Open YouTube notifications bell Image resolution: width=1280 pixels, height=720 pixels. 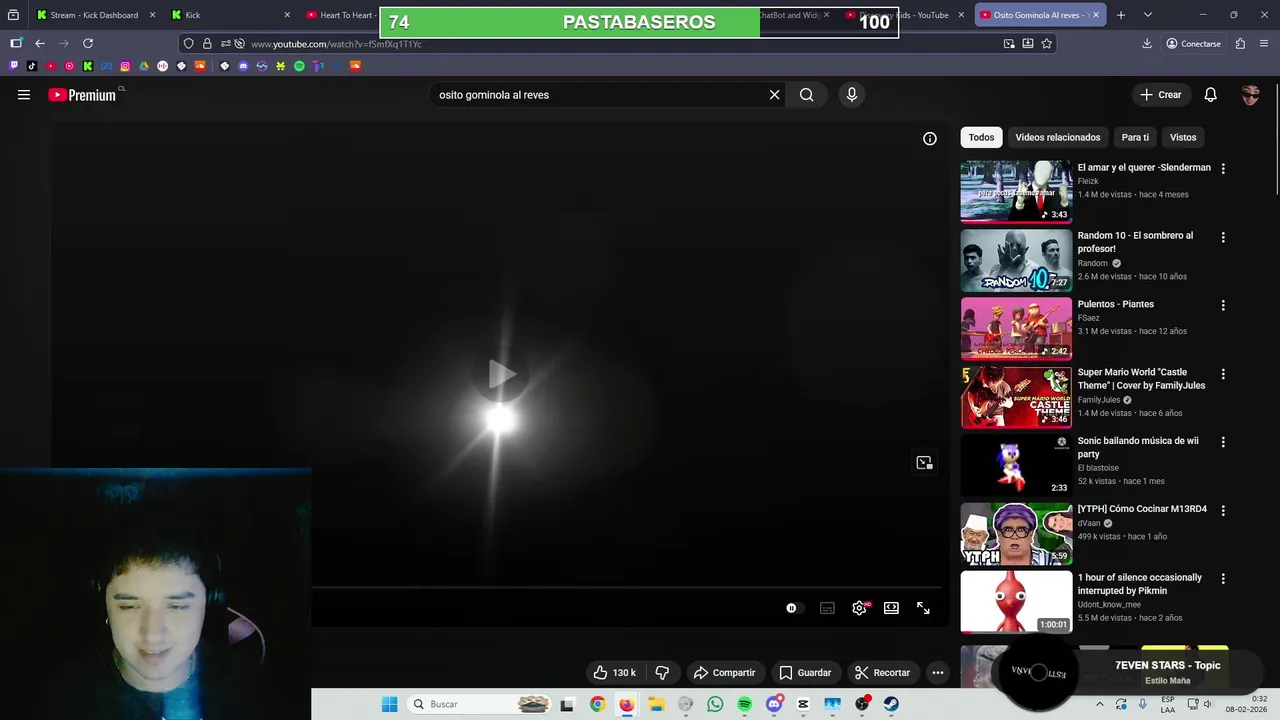coord(1210,95)
